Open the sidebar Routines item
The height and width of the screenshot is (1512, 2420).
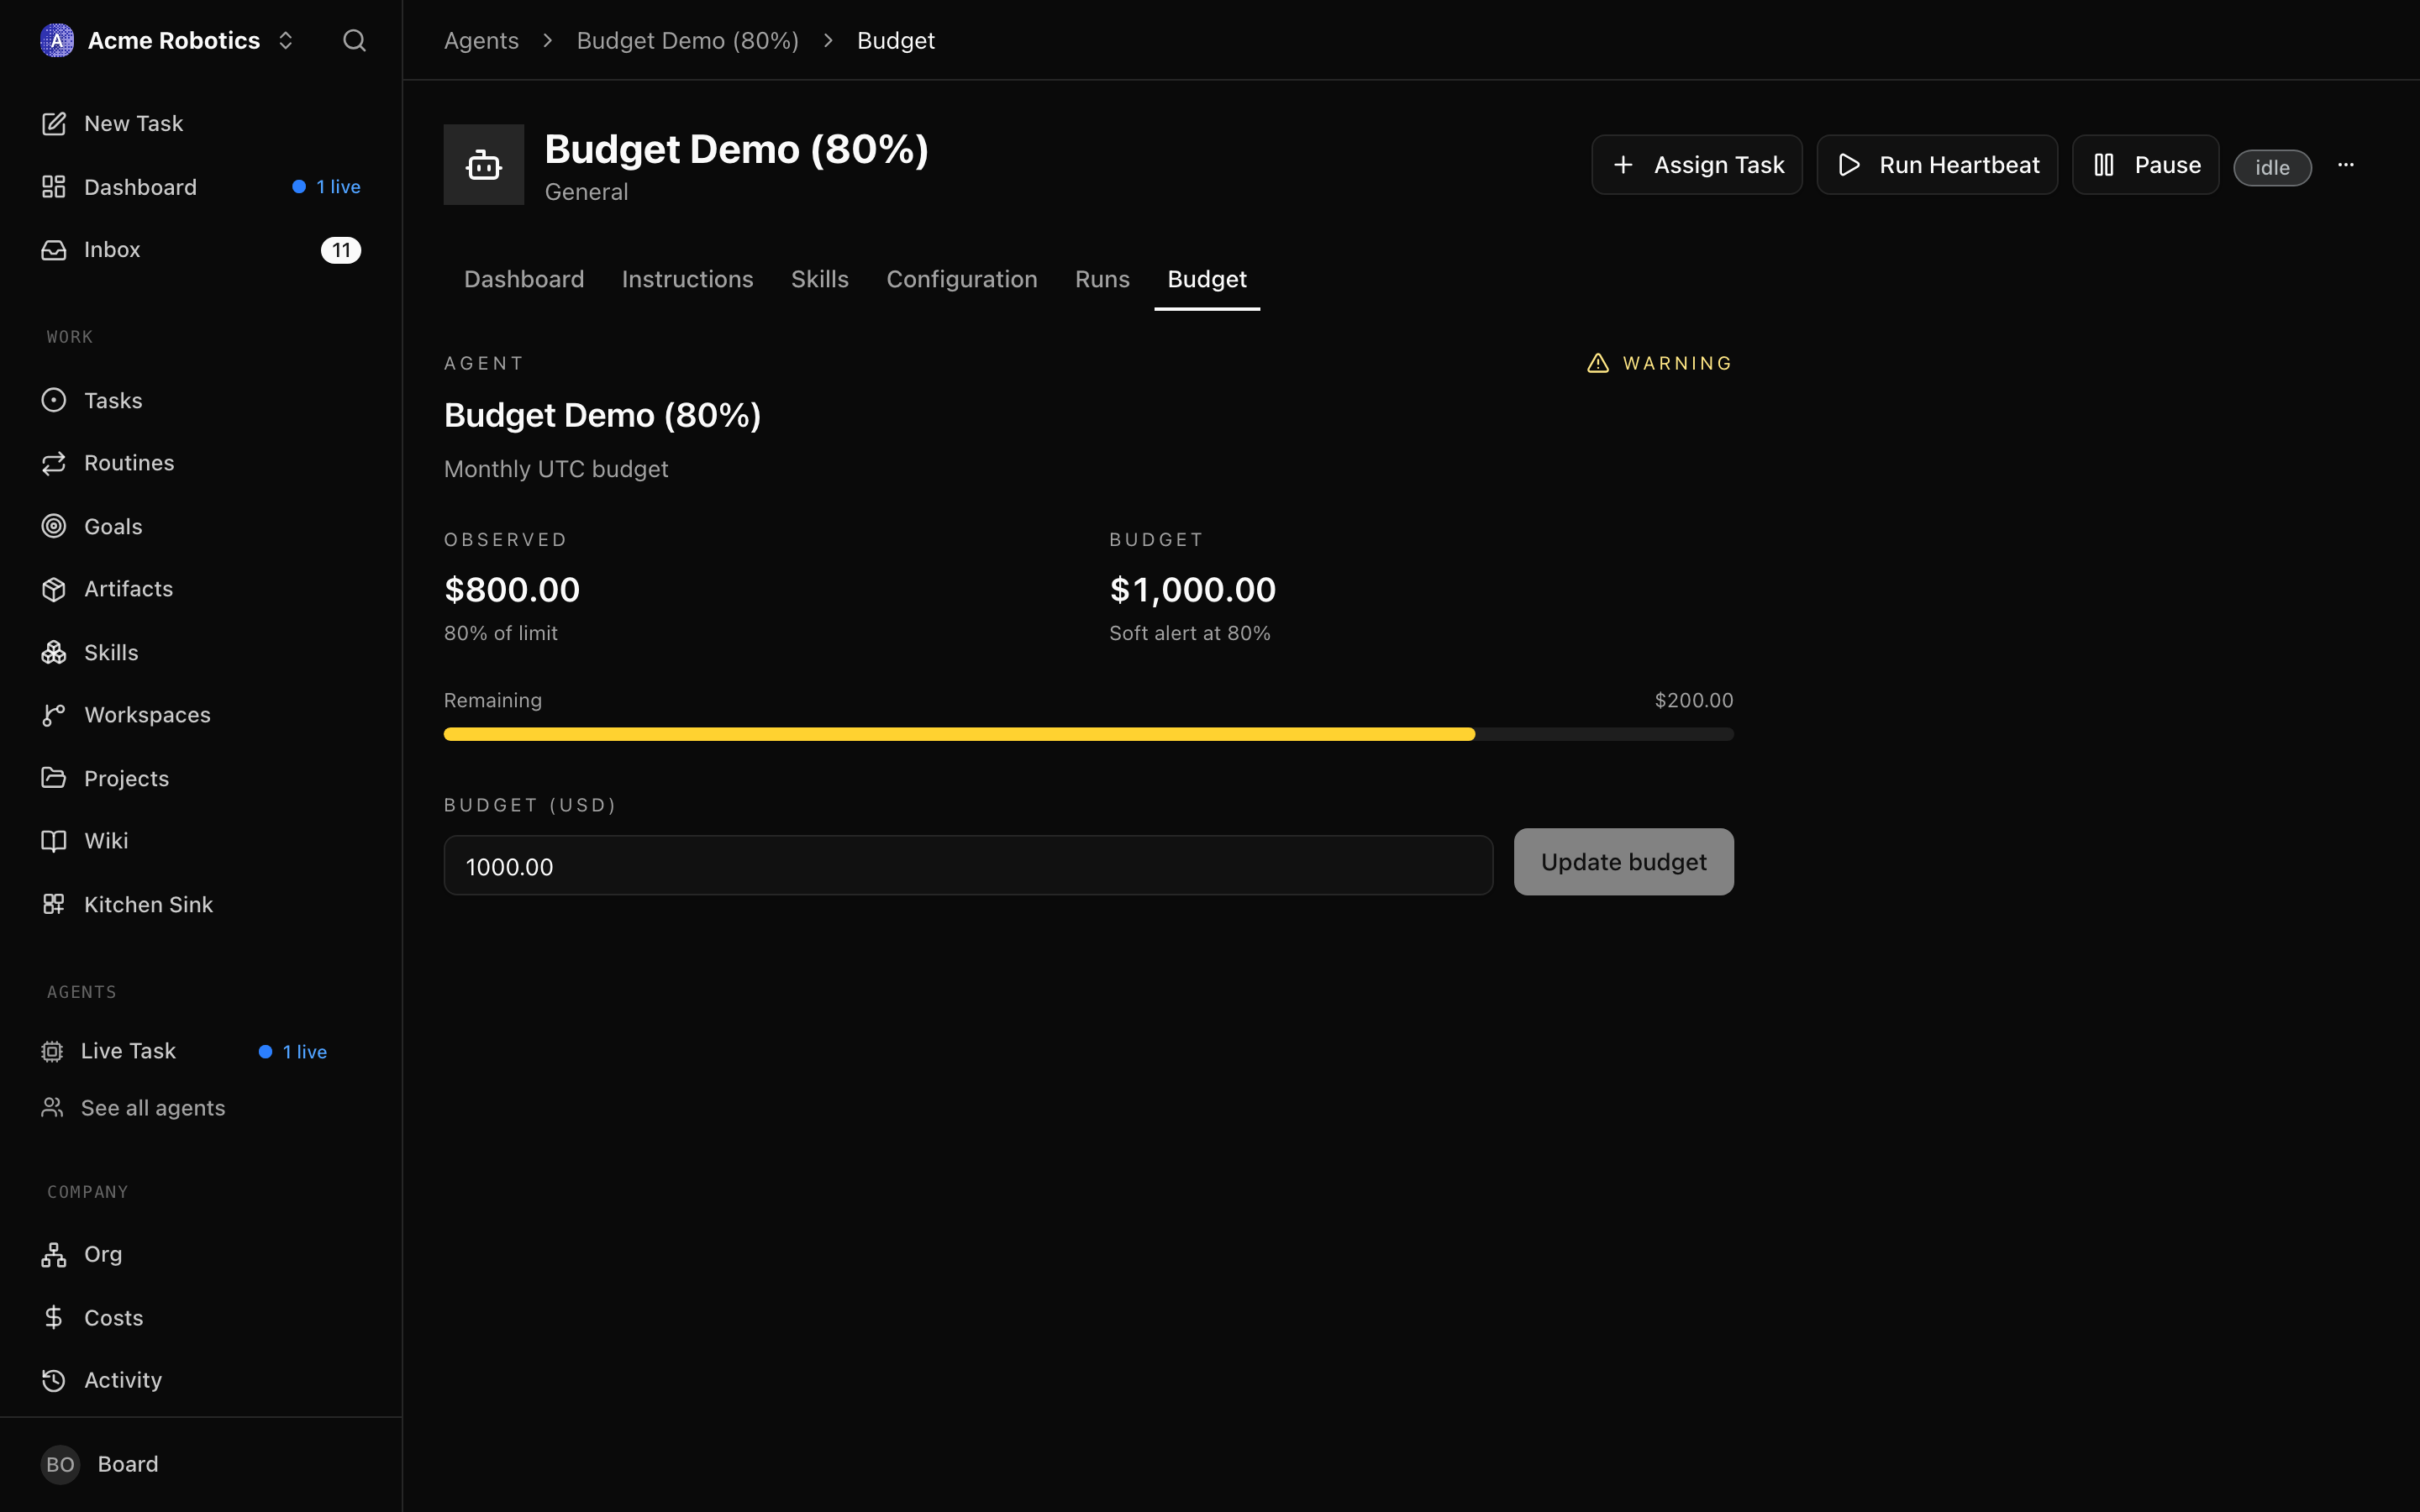tap(200, 463)
